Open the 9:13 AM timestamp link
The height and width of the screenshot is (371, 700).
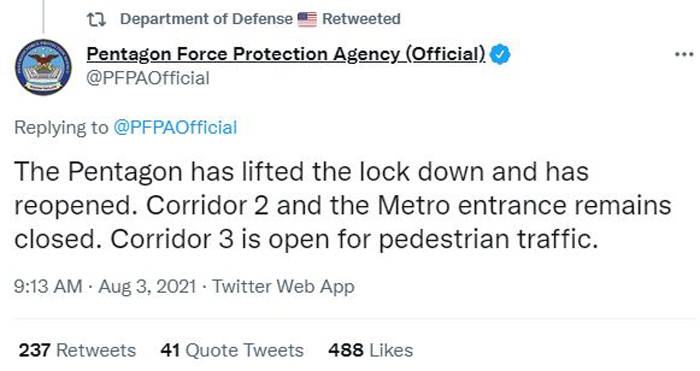pos(48,286)
